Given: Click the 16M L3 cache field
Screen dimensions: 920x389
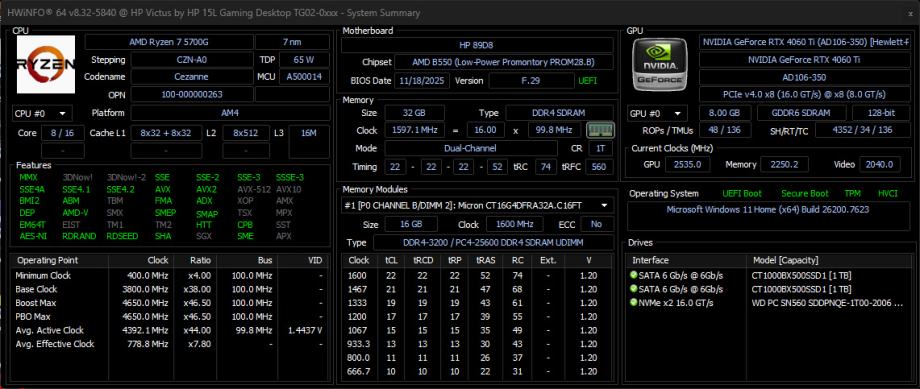Looking at the screenshot, I should pos(309,133).
